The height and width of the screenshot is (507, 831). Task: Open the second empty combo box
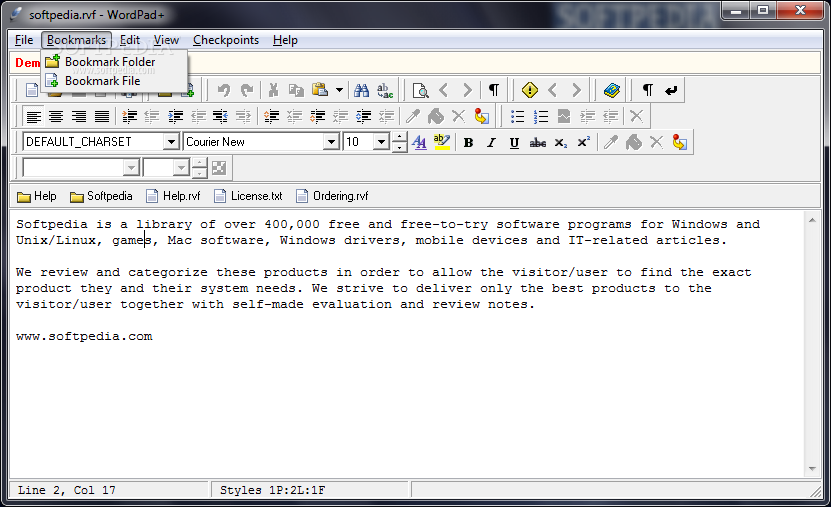(x=166, y=168)
